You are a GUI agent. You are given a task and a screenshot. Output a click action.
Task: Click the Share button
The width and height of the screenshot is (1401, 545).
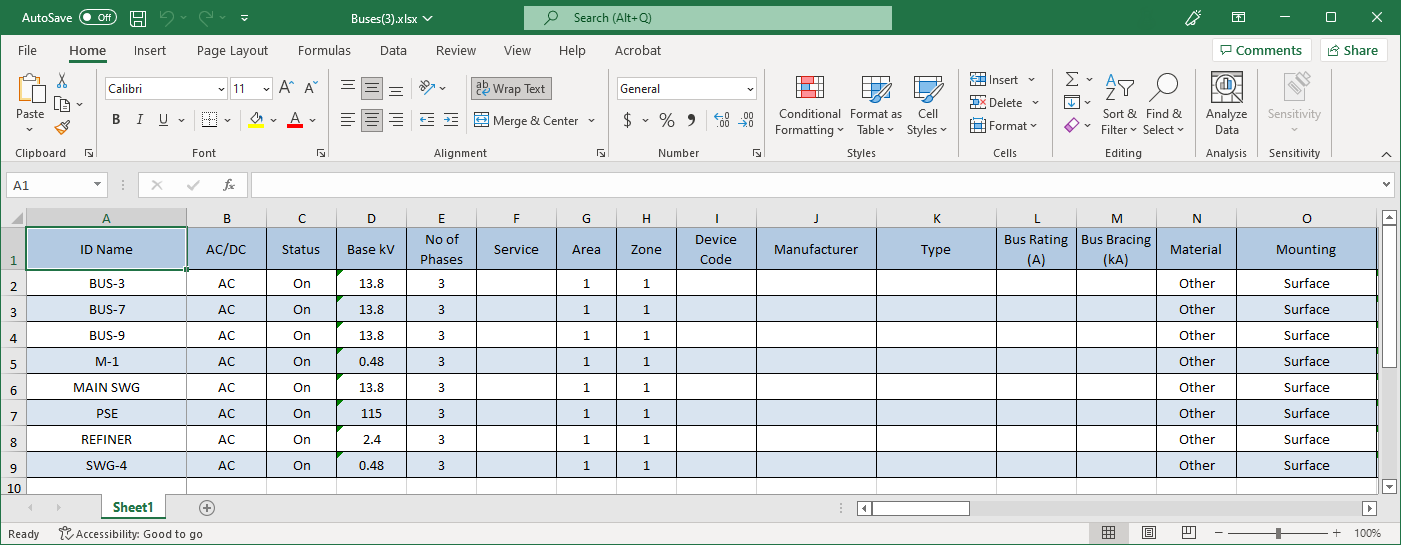[1353, 50]
